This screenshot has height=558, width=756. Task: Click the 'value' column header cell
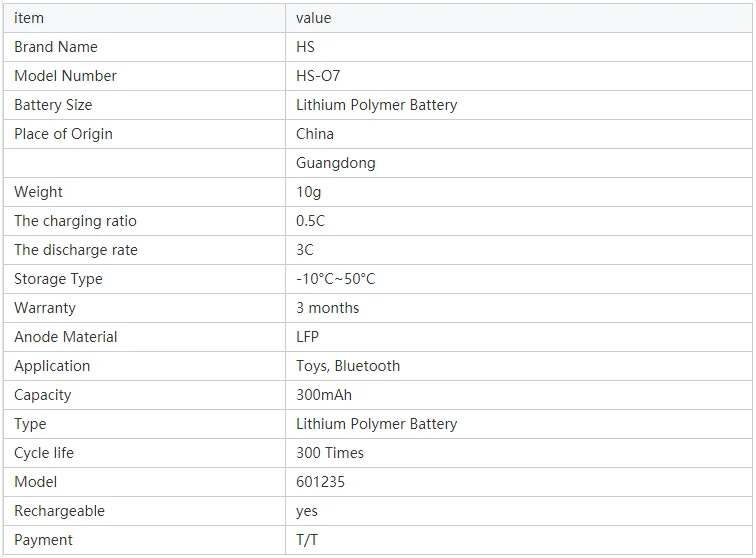[x=519, y=18]
